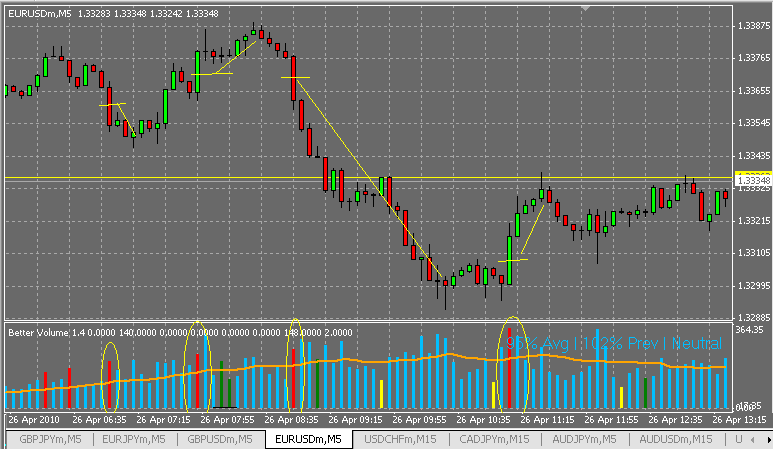Click the chart shift triangle marker at top

click(585, 8)
